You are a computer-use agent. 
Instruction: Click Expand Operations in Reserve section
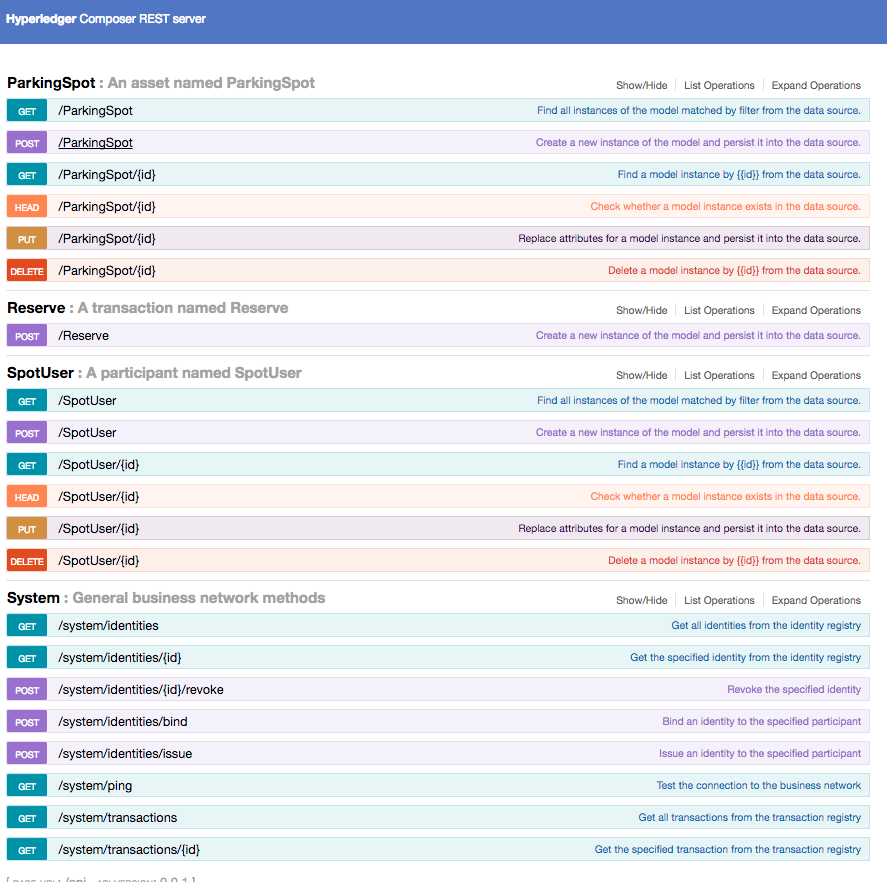816,311
